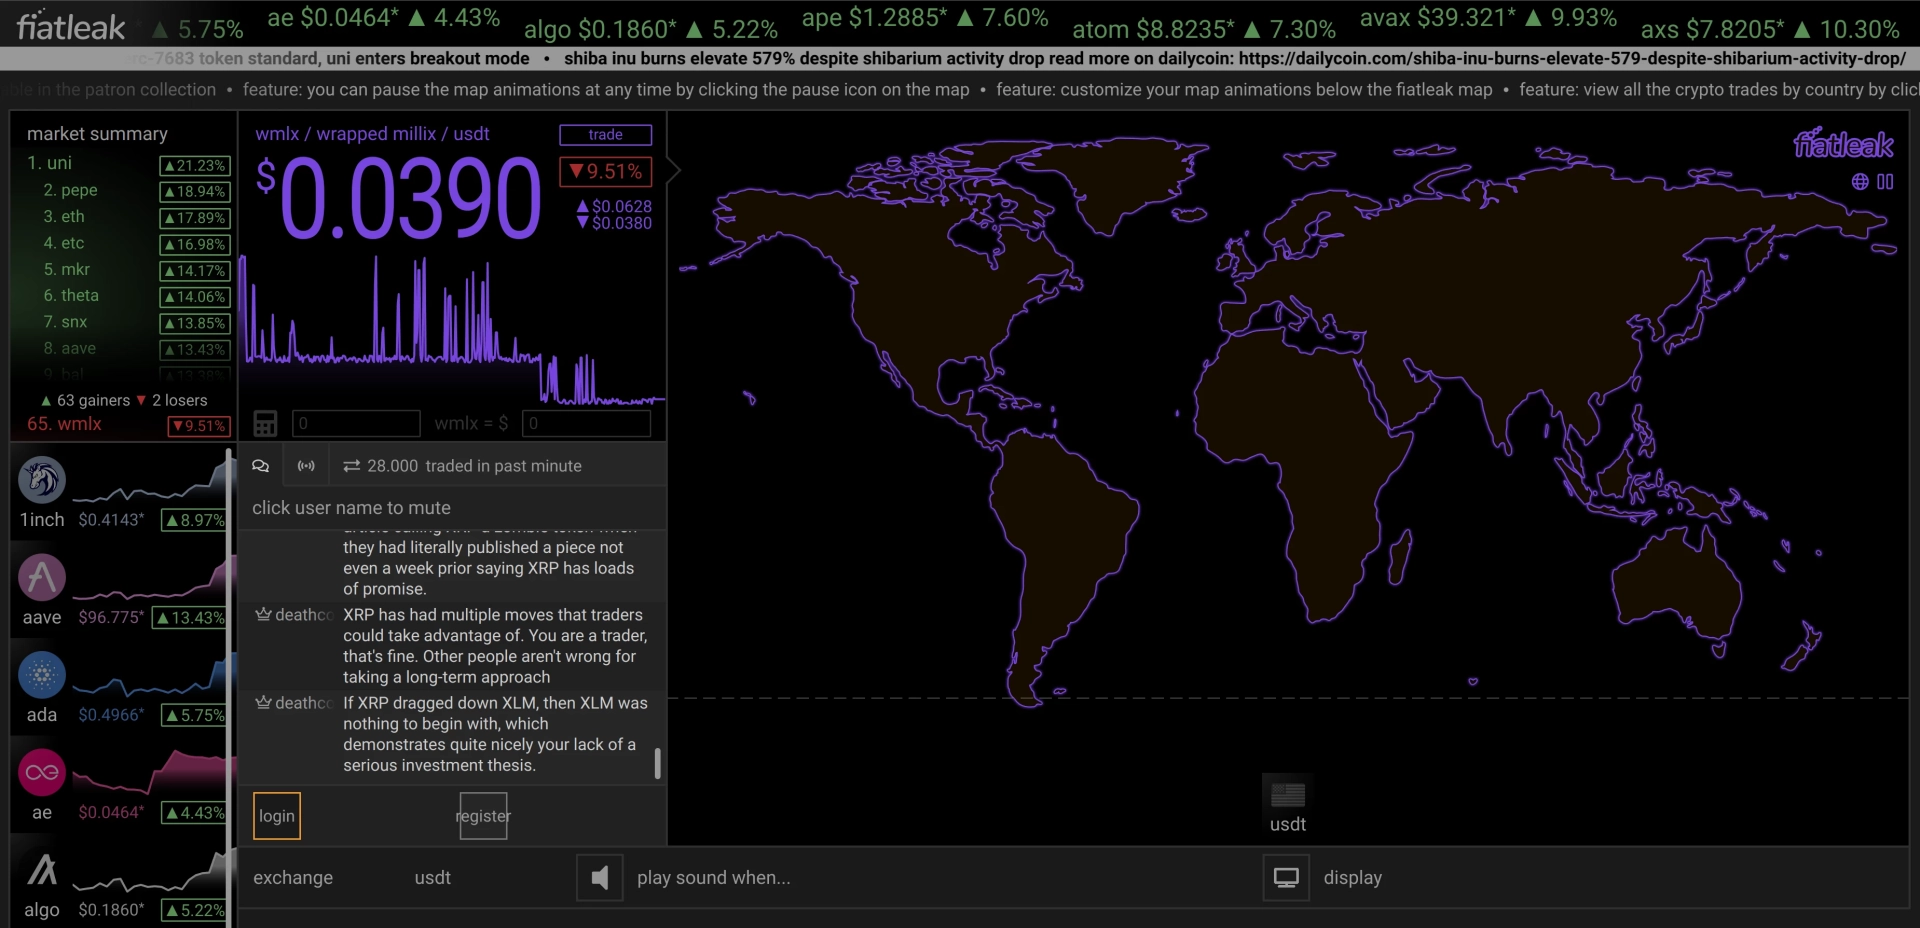This screenshot has height=928, width=1920.
Task: Click the 1inch unicorn coin icon
Action: (42, 481)
